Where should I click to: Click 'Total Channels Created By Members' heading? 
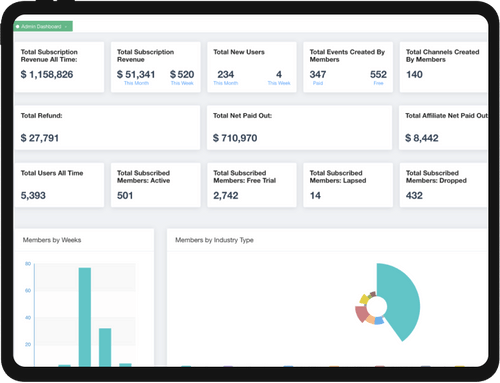[443, 56]
